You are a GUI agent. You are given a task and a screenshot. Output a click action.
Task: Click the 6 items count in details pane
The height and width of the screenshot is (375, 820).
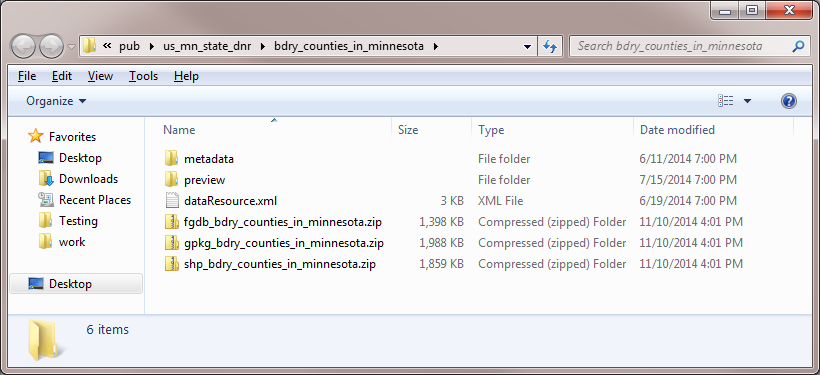point(107,329)
